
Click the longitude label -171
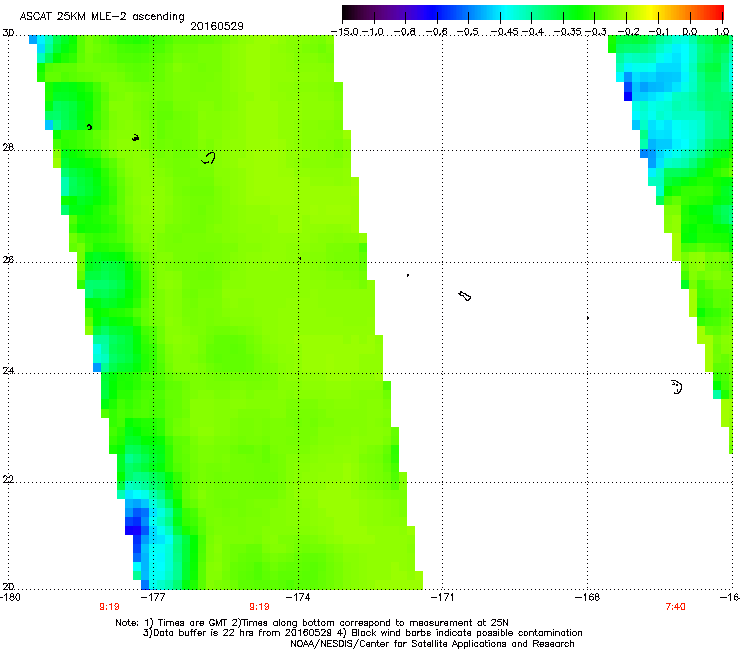click(x=443, y=598)
